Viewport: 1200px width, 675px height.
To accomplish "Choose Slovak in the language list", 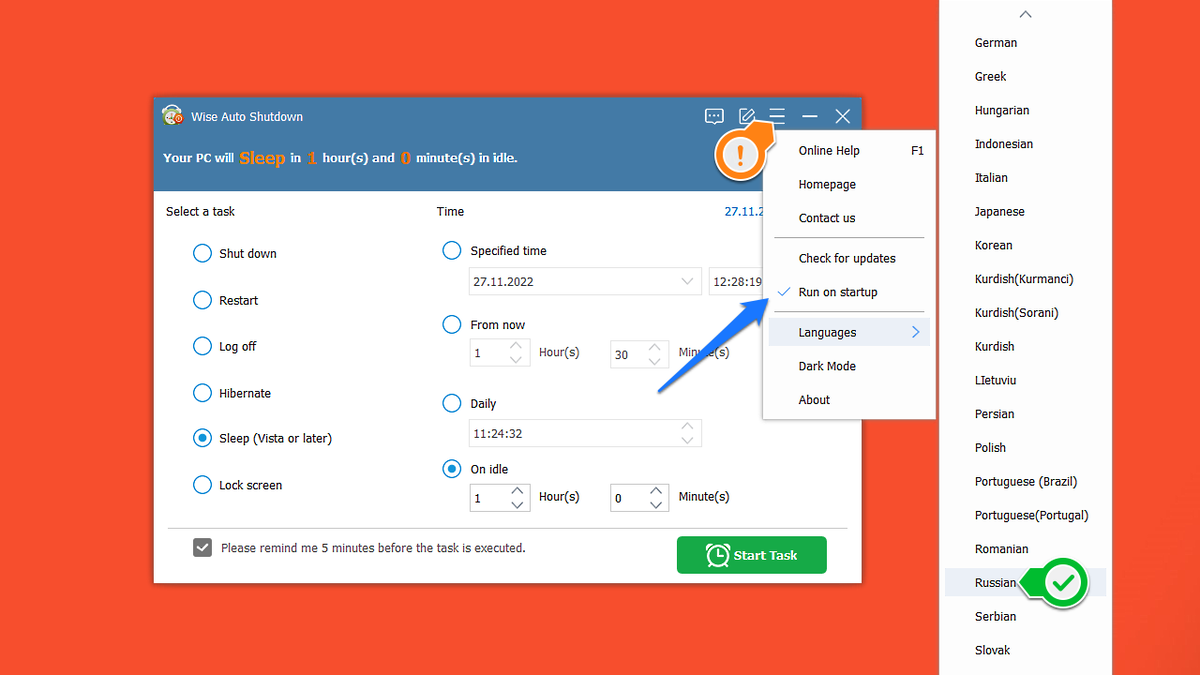I will coord(1026,650).
